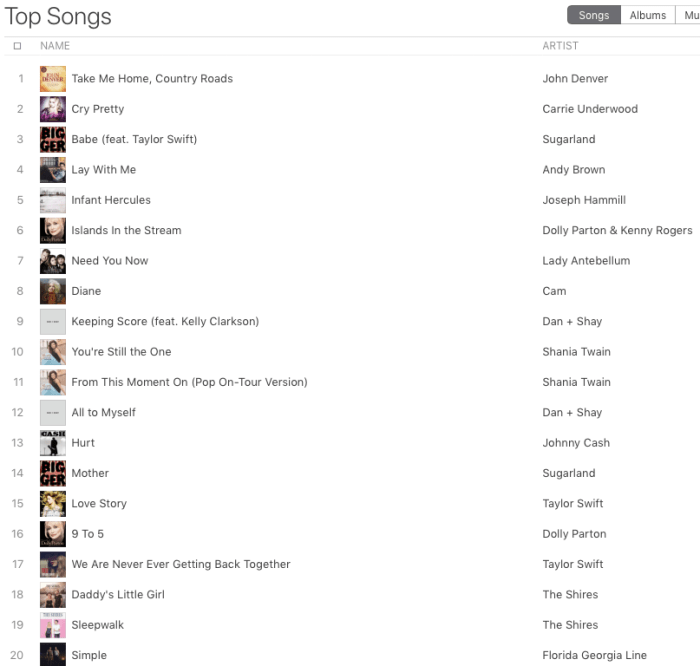Click the Hurt album artwork by Johnny Cash
The image size is (700, 666).
click(53, 443)
